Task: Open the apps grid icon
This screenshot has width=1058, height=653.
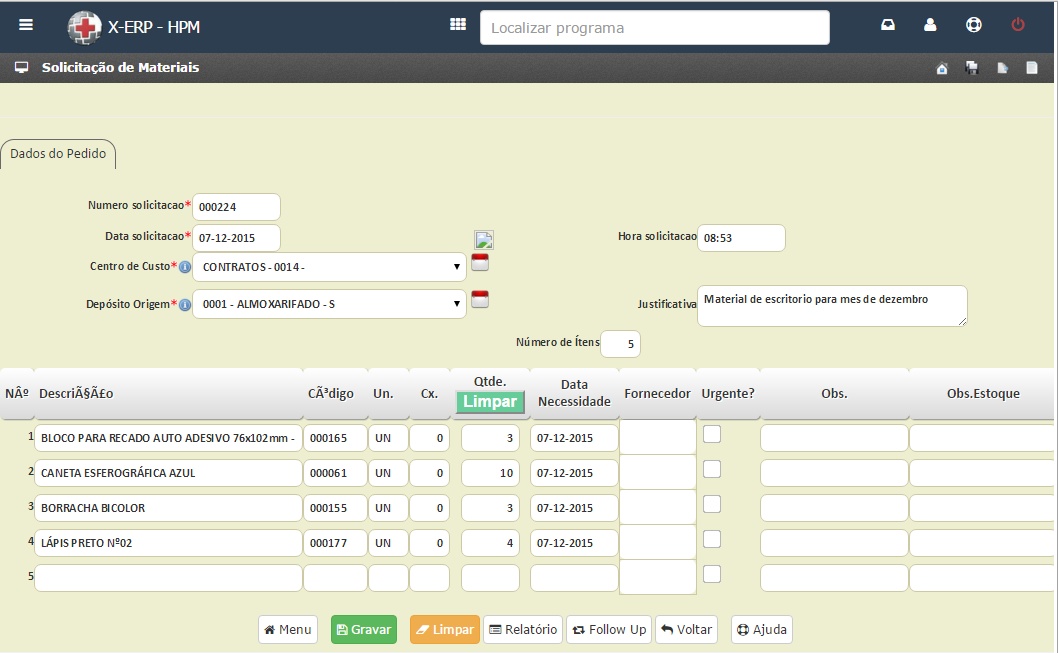Action: point(458,24)
